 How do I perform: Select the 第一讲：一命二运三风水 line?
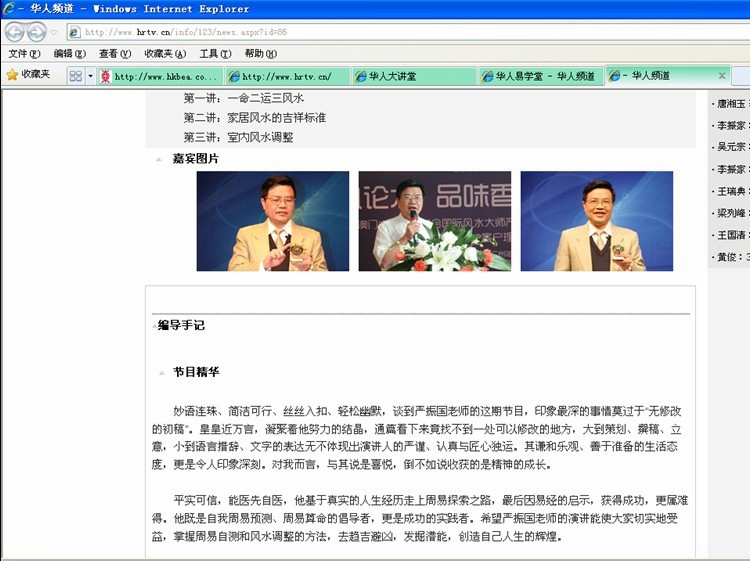(243, 98)
